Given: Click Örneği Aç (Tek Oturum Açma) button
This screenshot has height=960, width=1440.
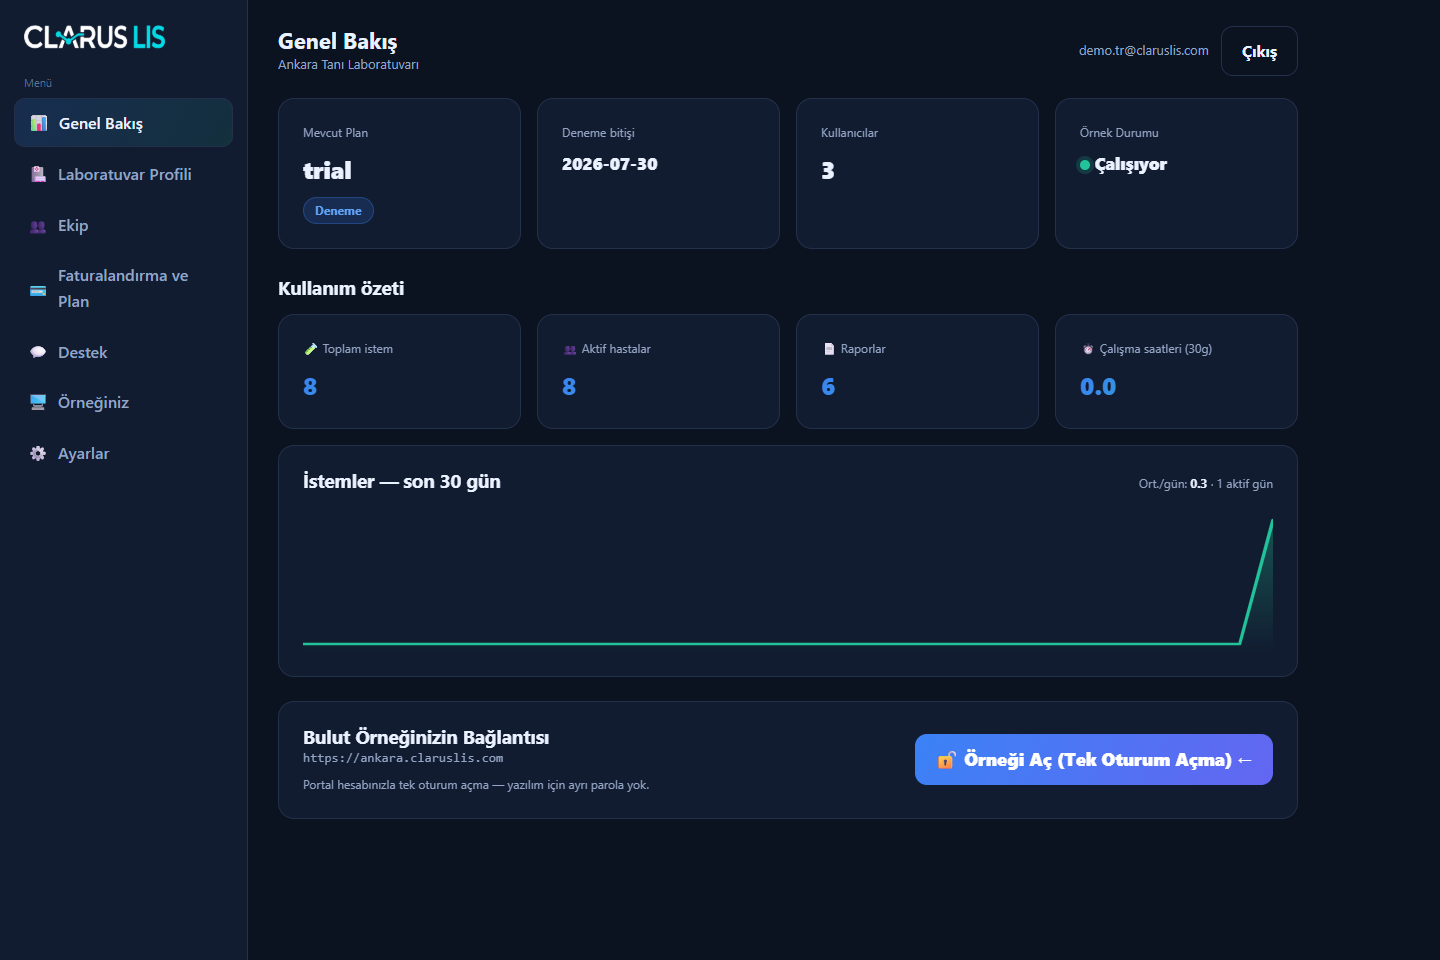Looking at the screenshot, I should [1094, 760].
